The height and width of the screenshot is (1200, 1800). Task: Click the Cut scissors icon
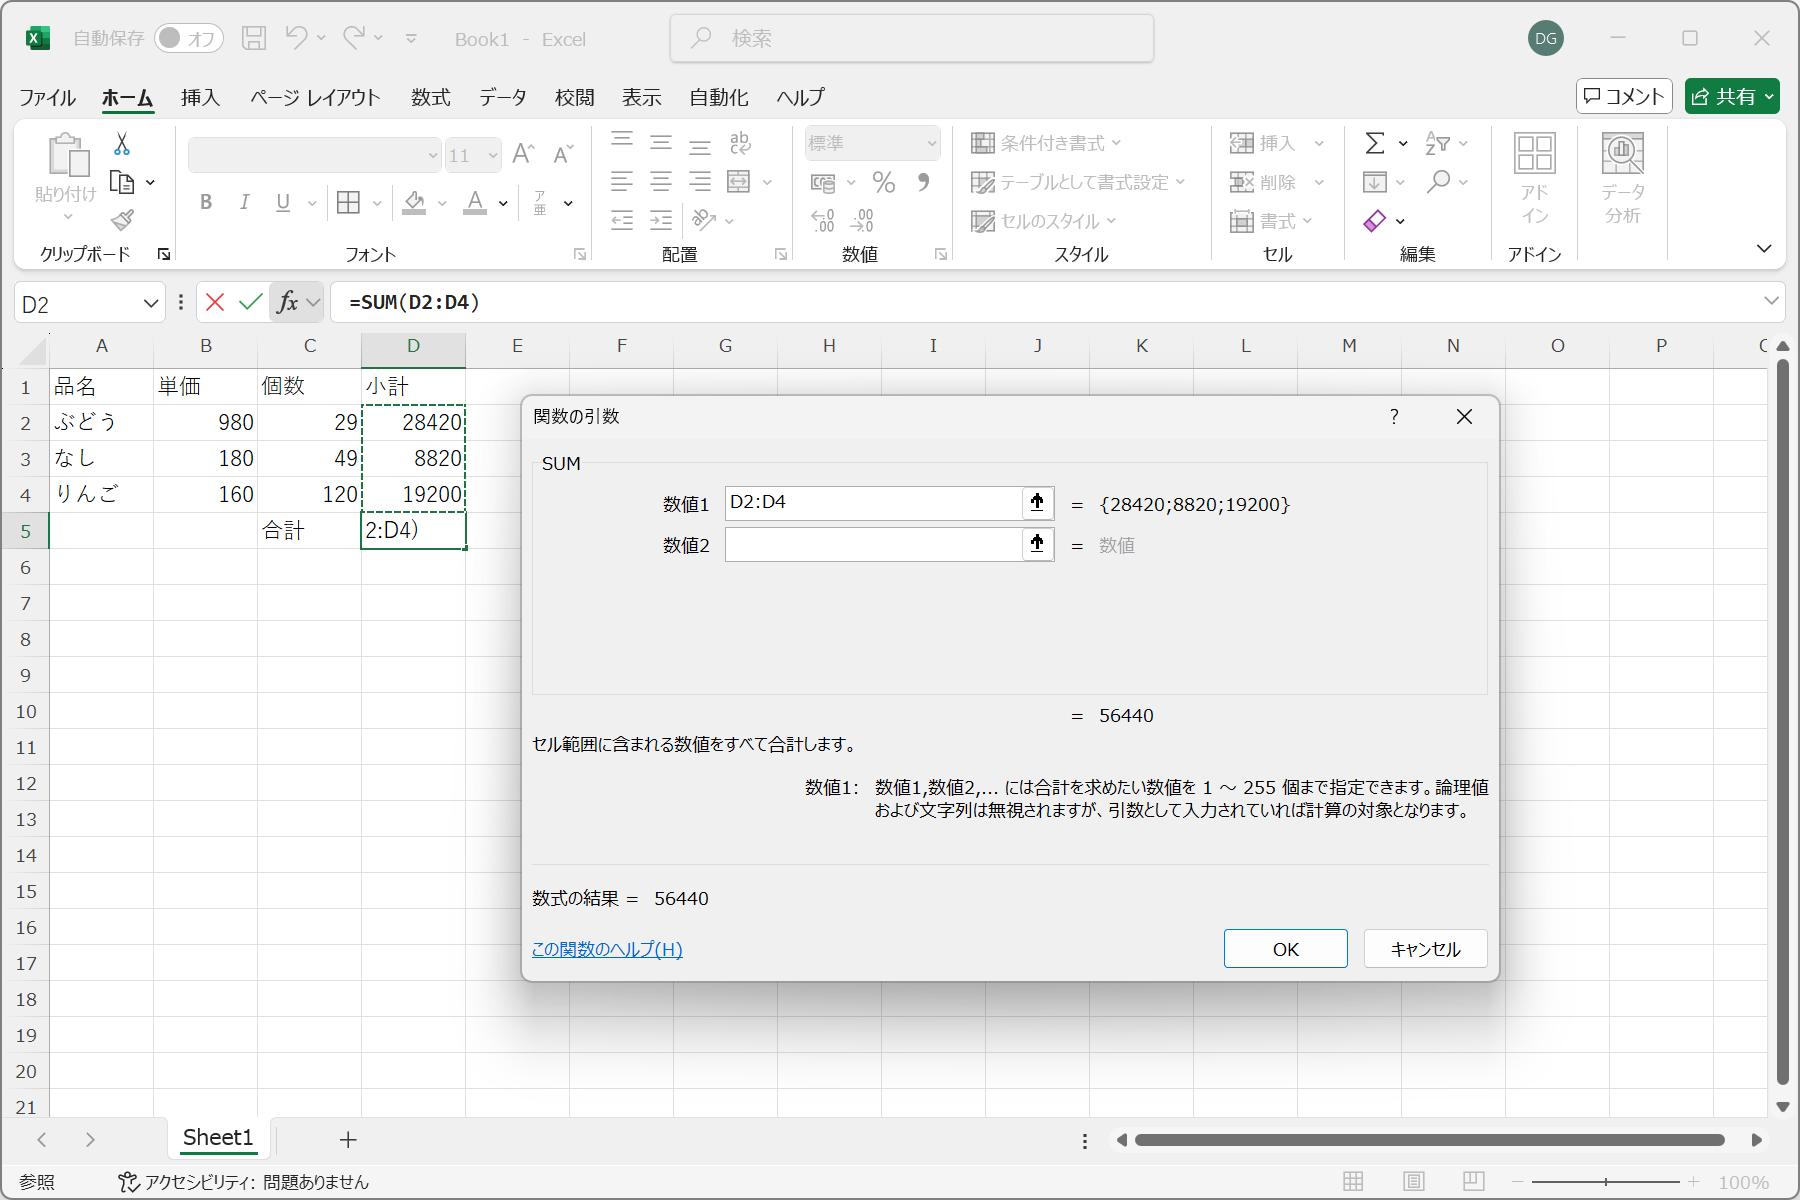coord(122,144)
